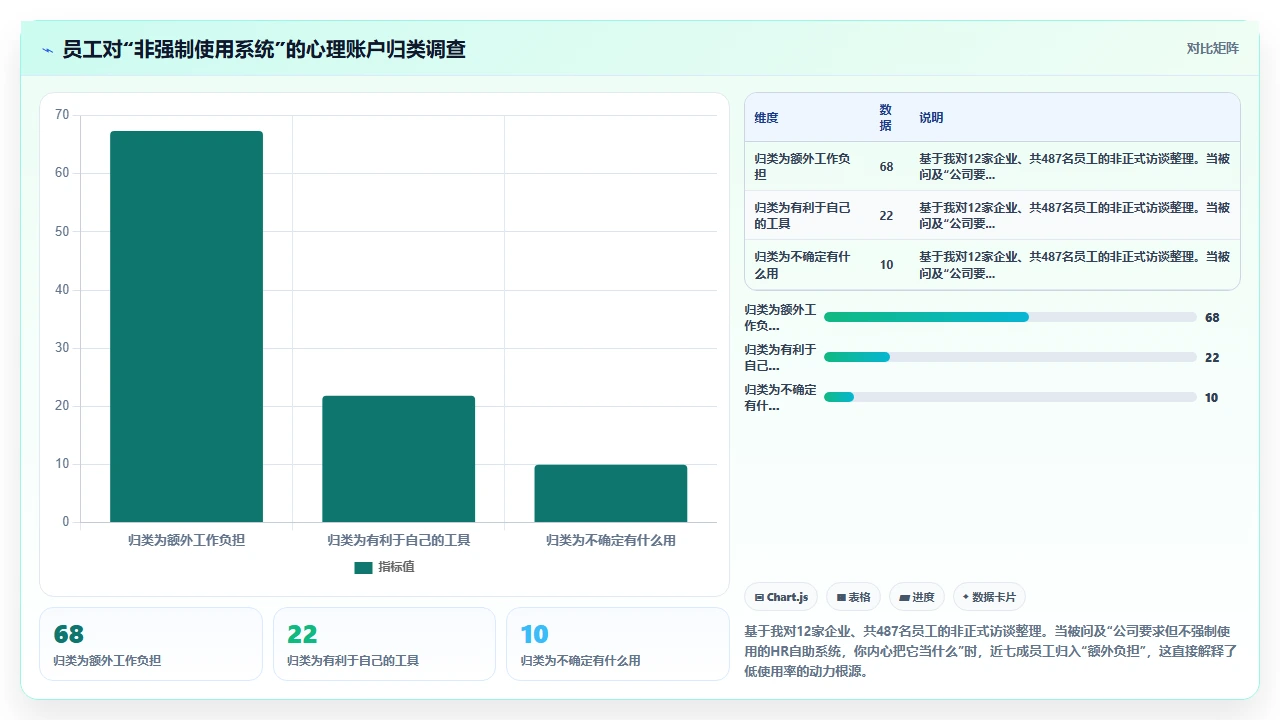
Task: Click the Chart.js tag
Action: pos(781,597)
